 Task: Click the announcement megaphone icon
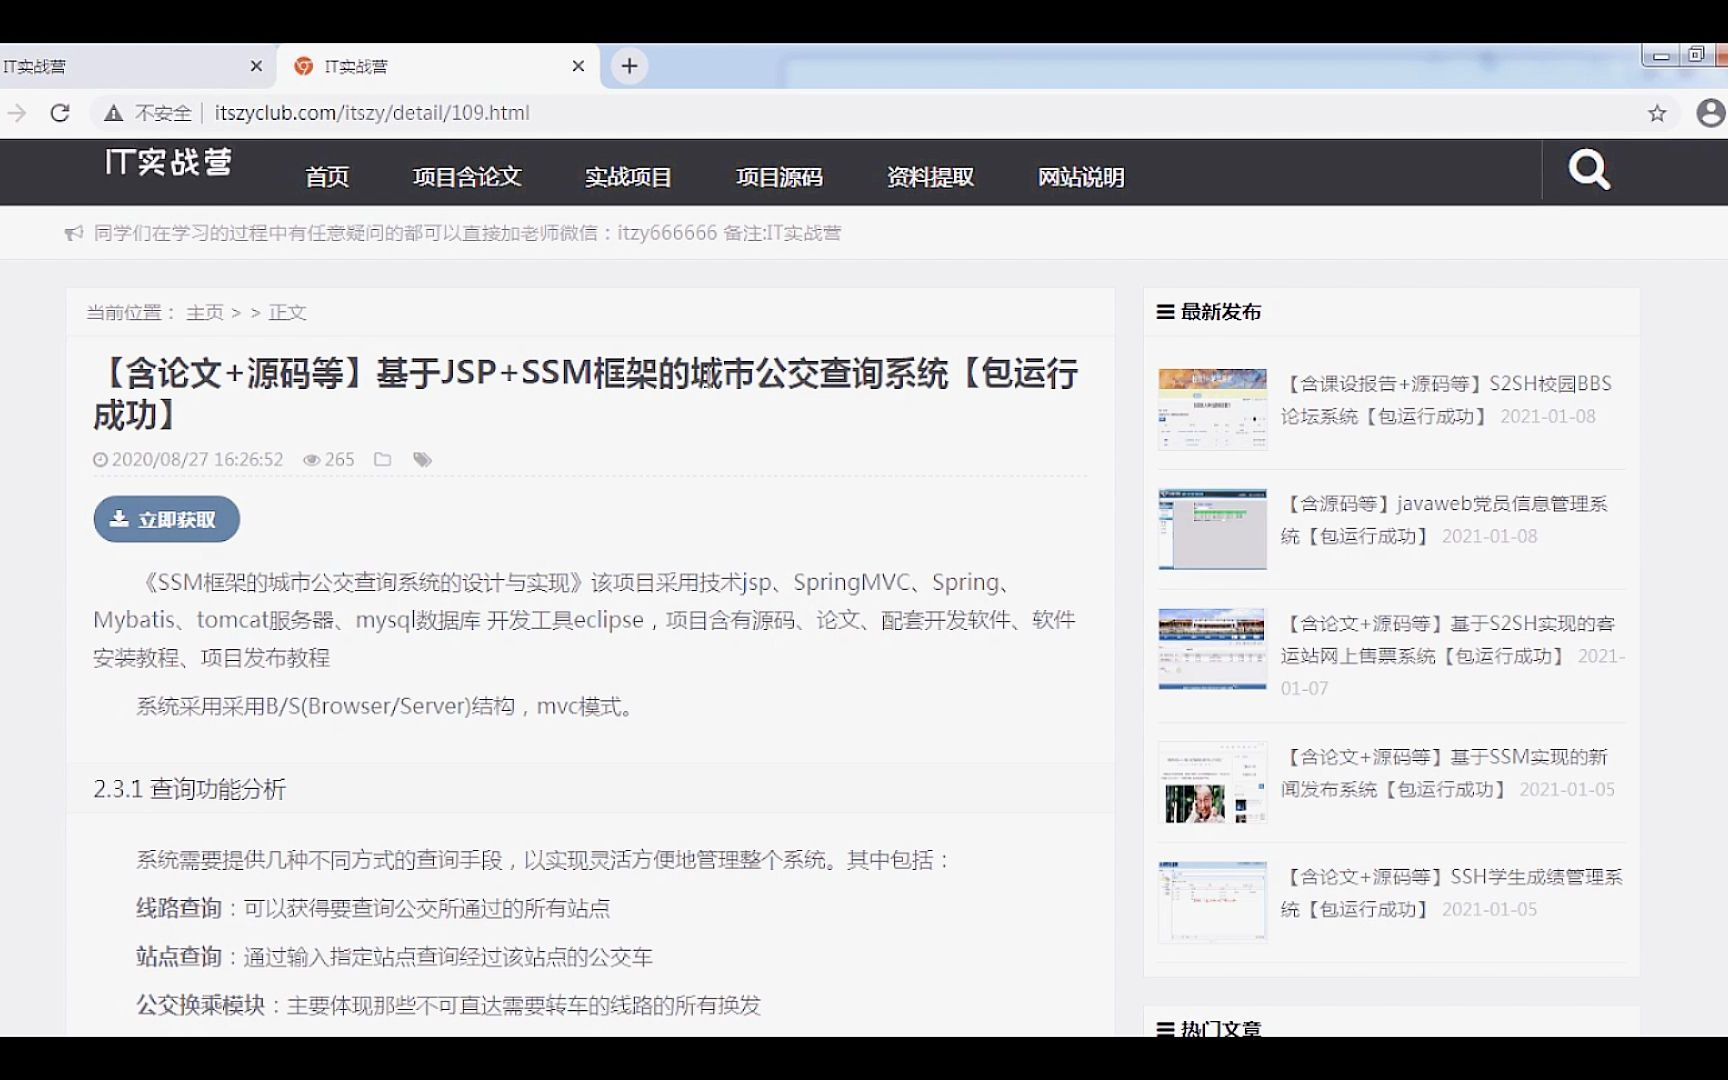click(74, 233)
